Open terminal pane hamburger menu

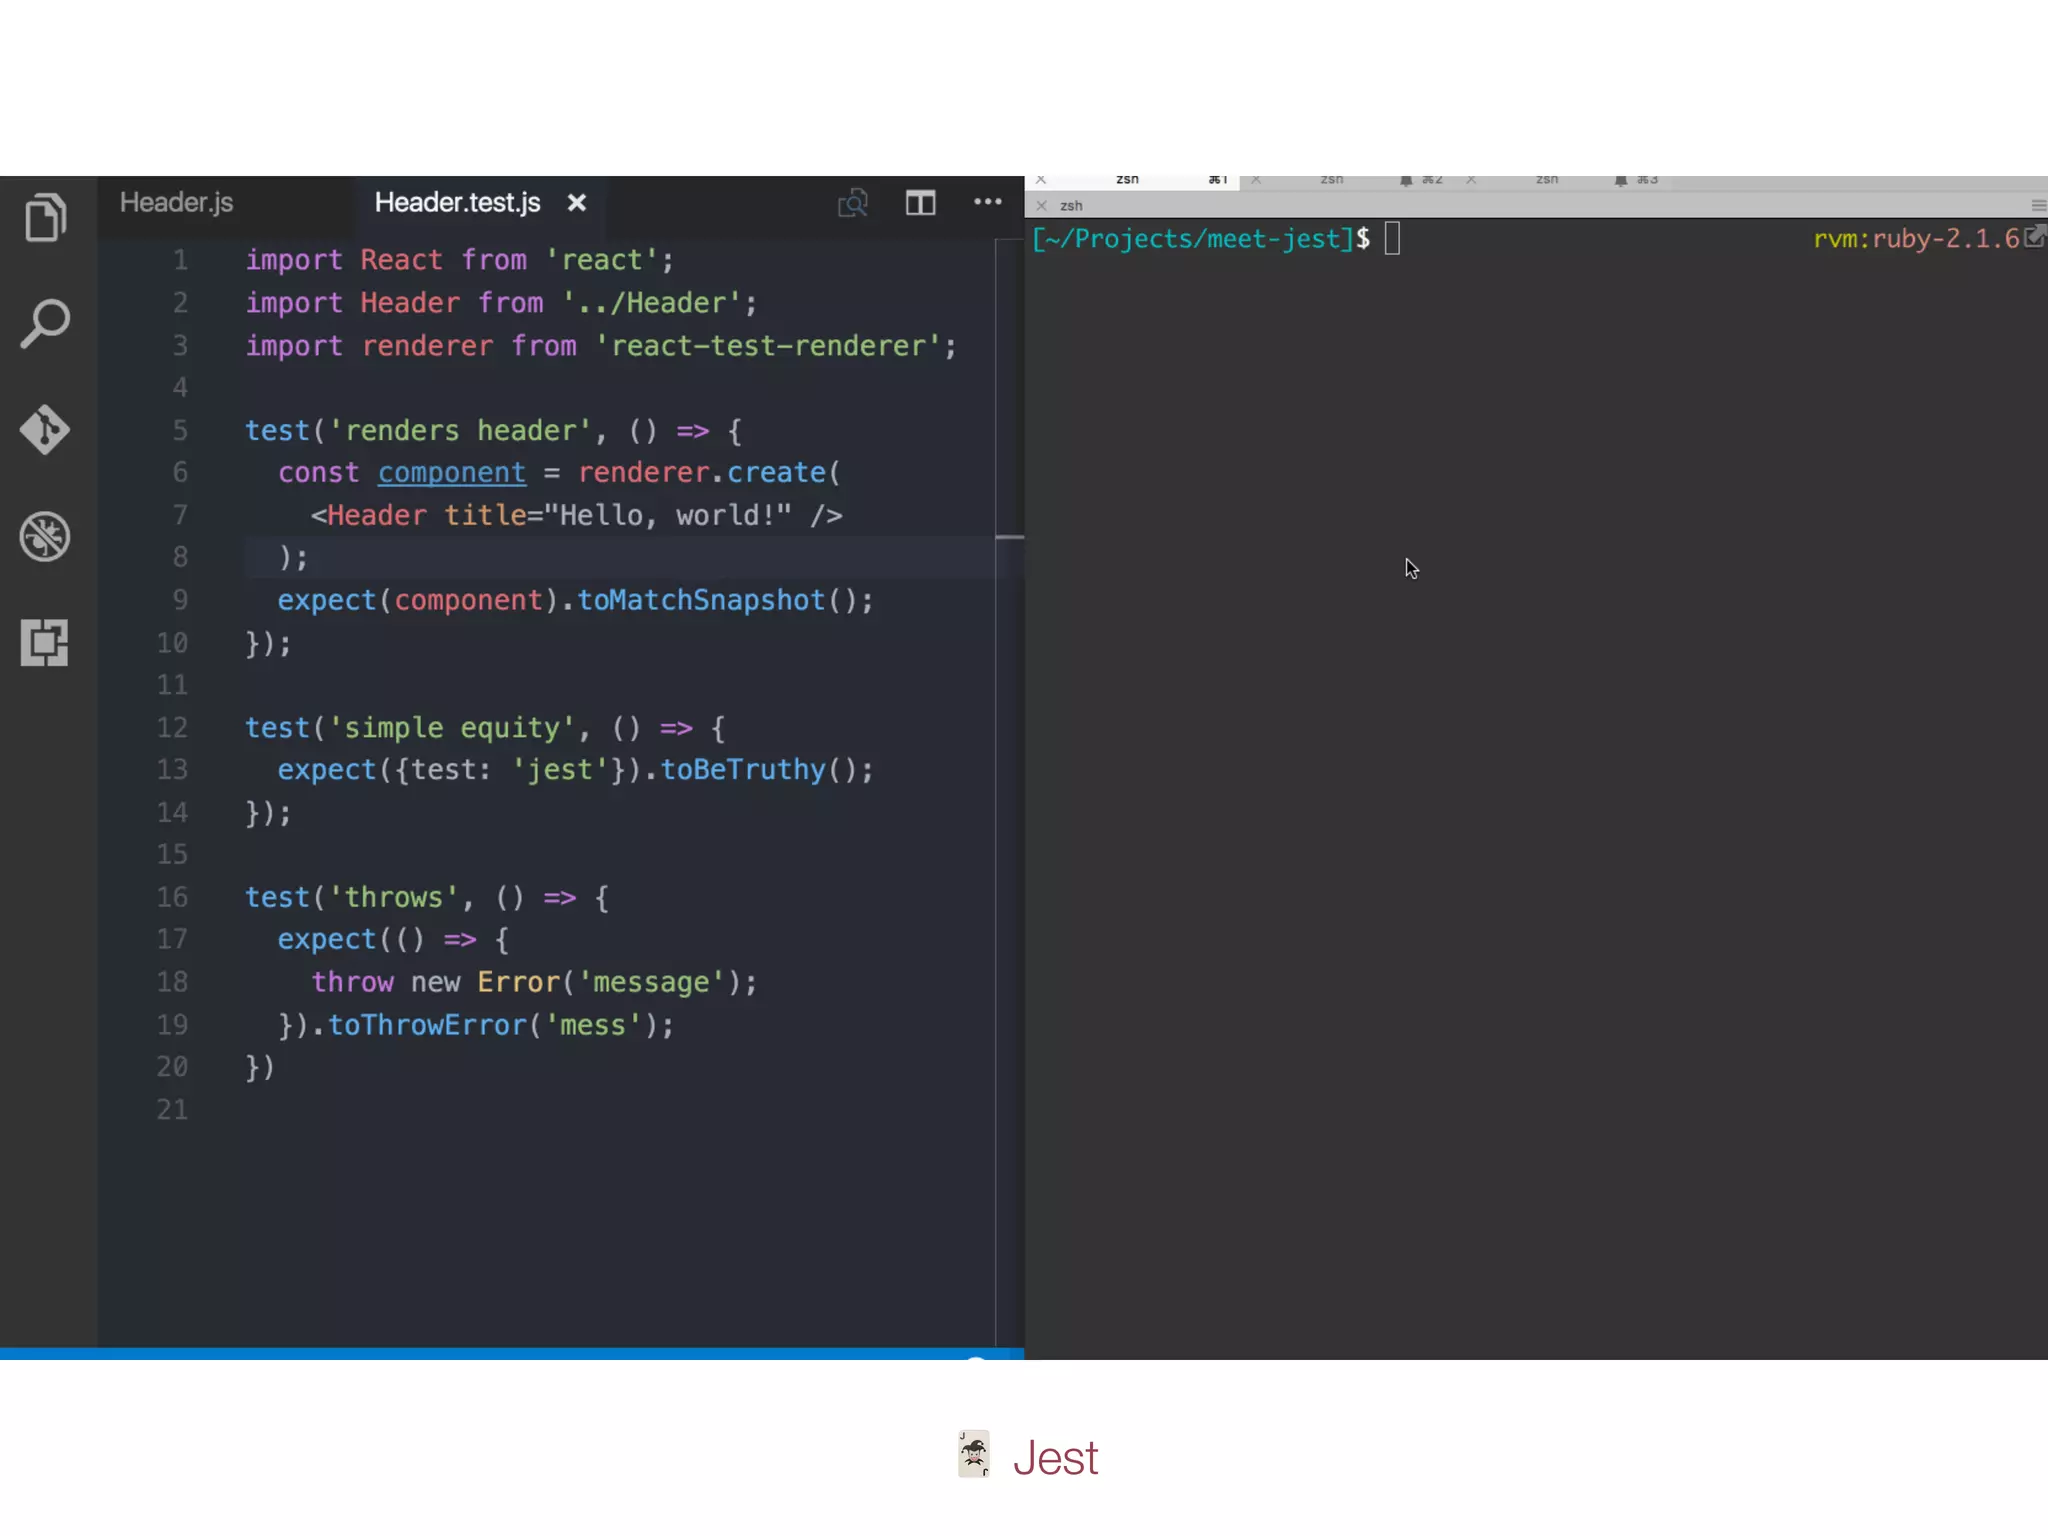click(x=2037, y=206)
